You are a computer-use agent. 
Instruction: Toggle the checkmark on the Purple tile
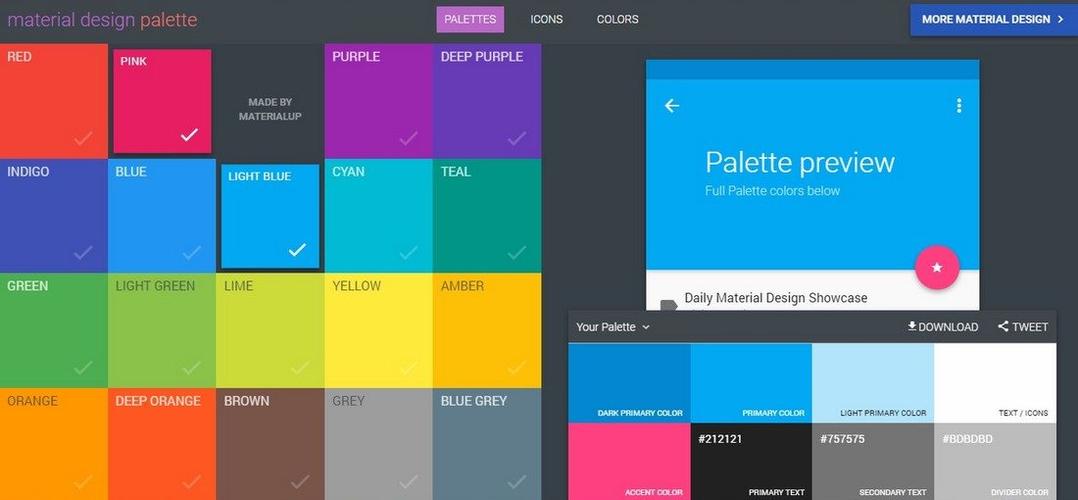tap(408, 139)
